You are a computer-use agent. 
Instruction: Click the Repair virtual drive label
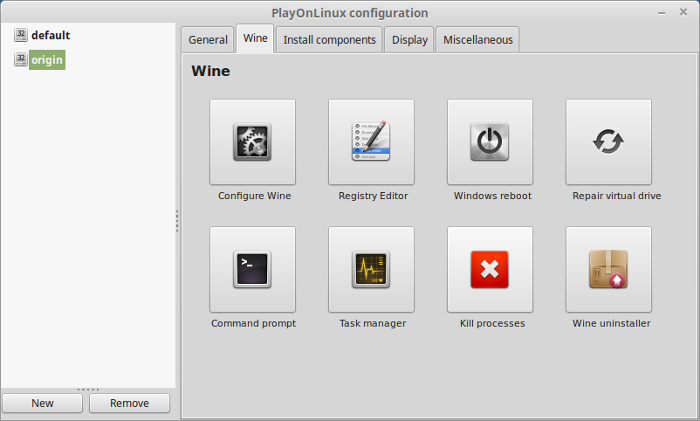pos(617,196)
